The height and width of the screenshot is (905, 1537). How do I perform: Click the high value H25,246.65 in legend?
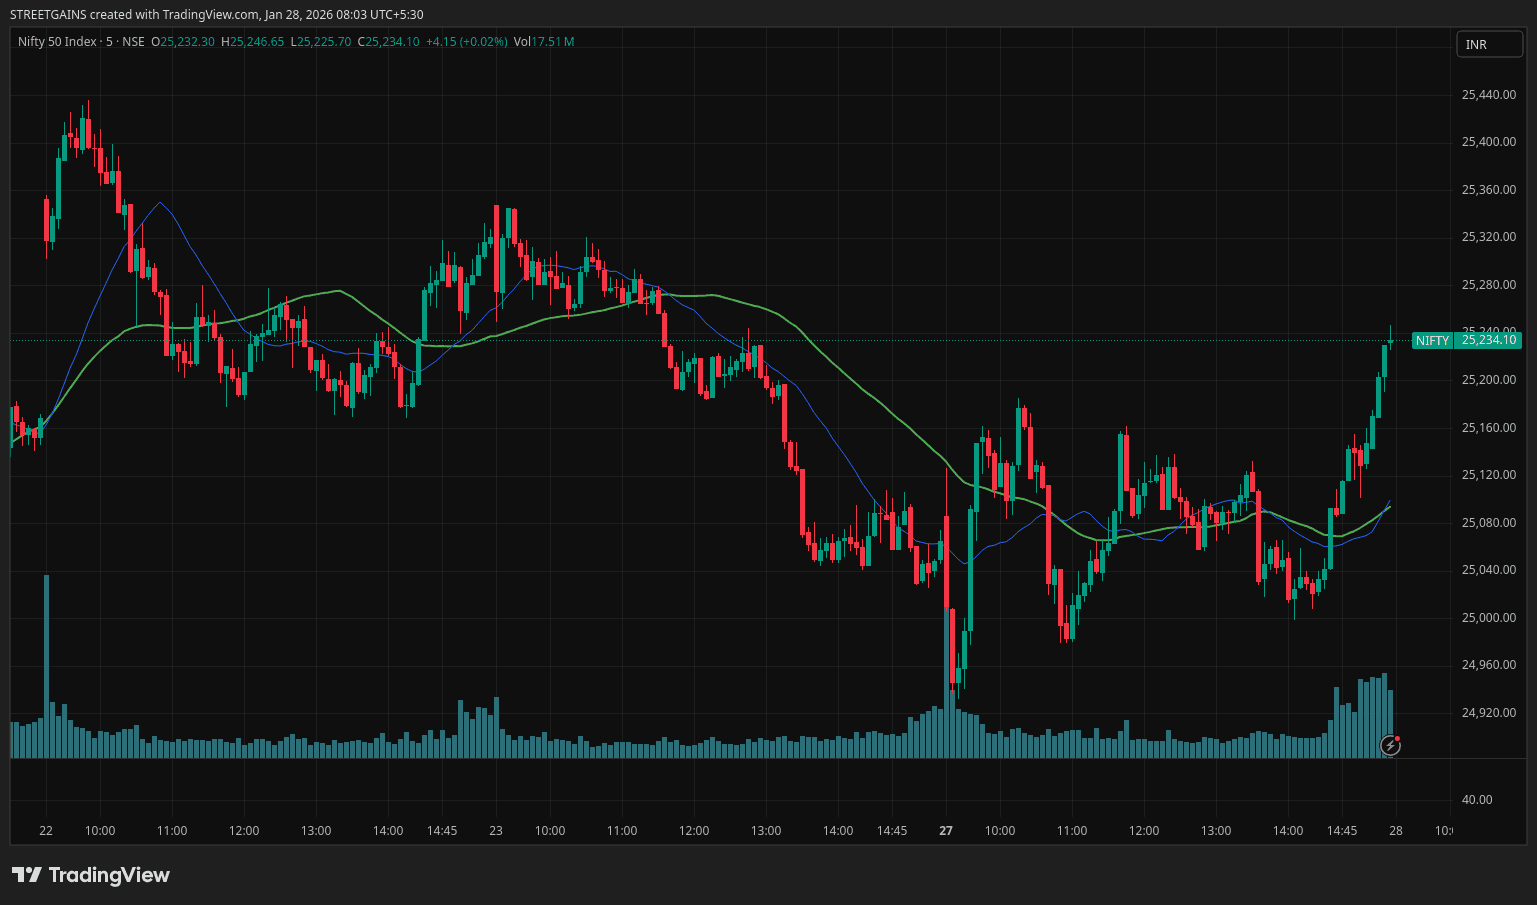point(252,42)
